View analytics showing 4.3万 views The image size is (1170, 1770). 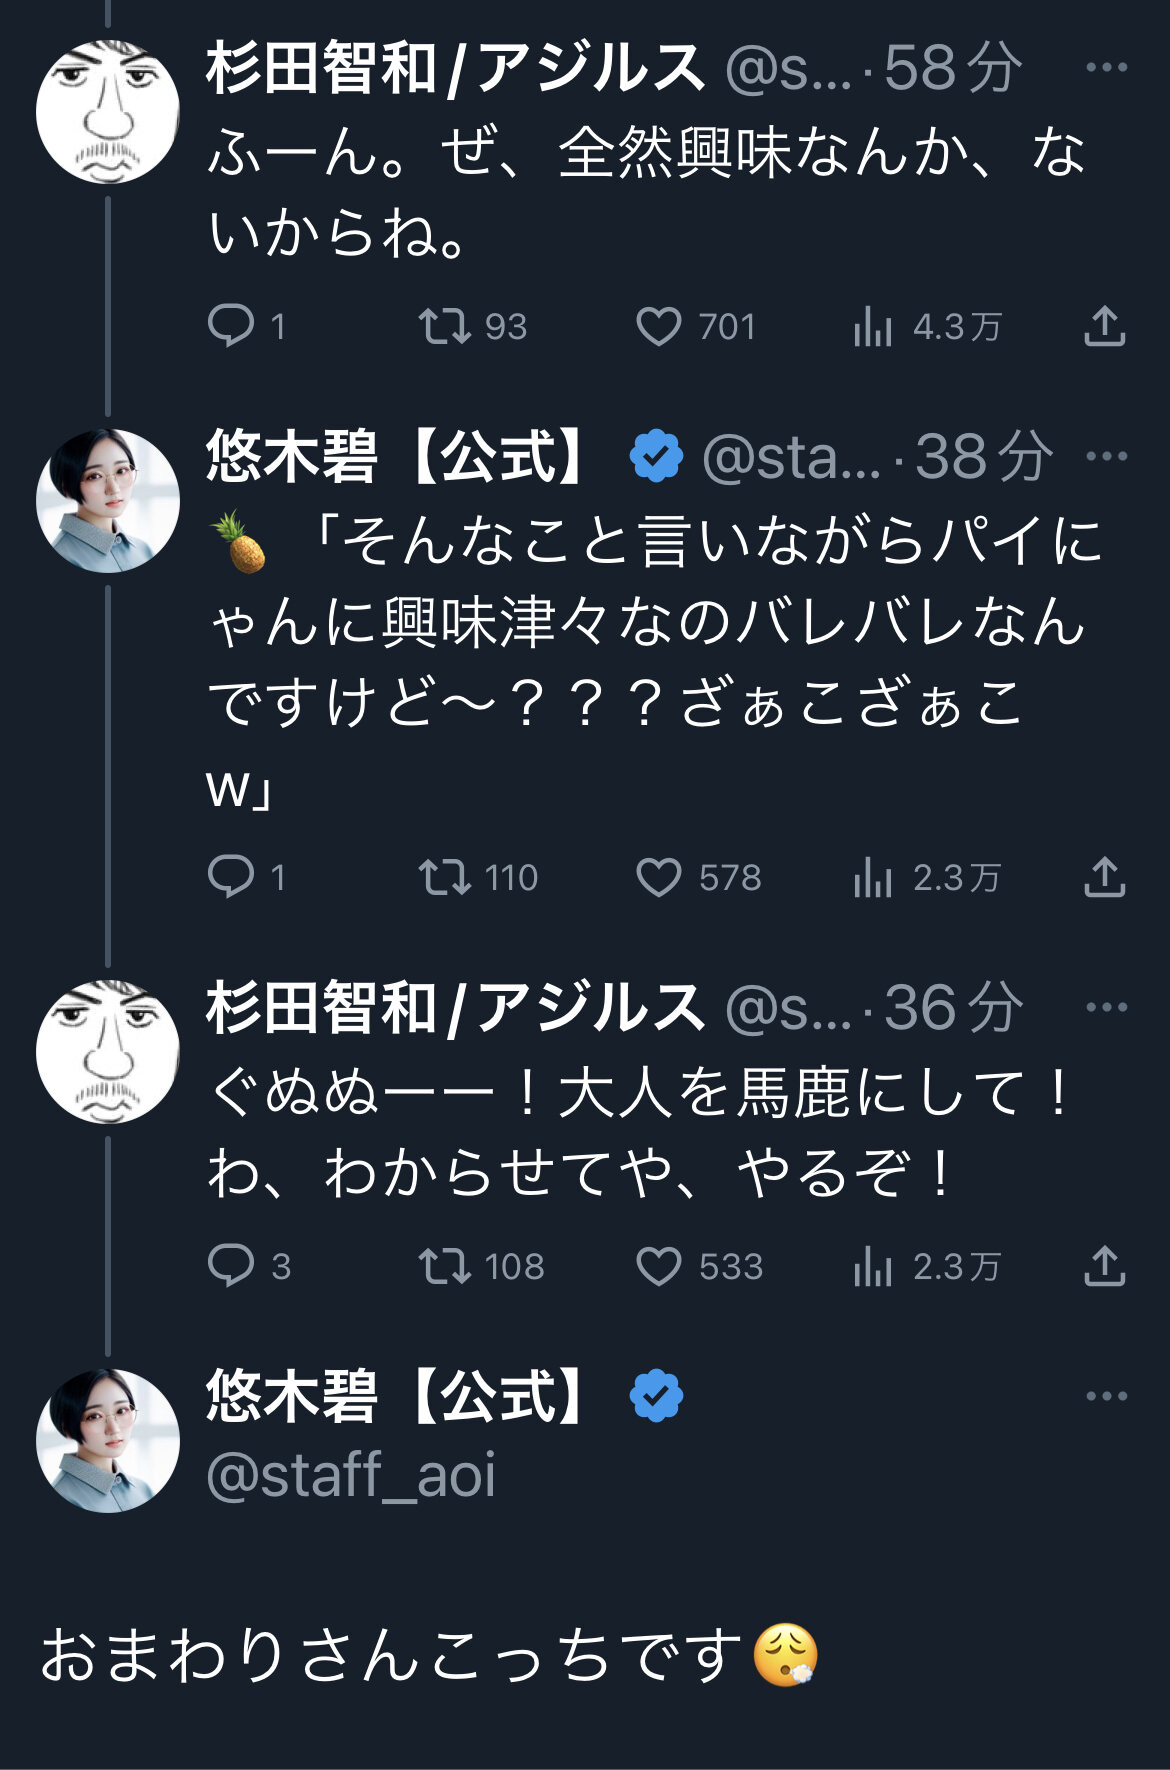click(873, 326)
